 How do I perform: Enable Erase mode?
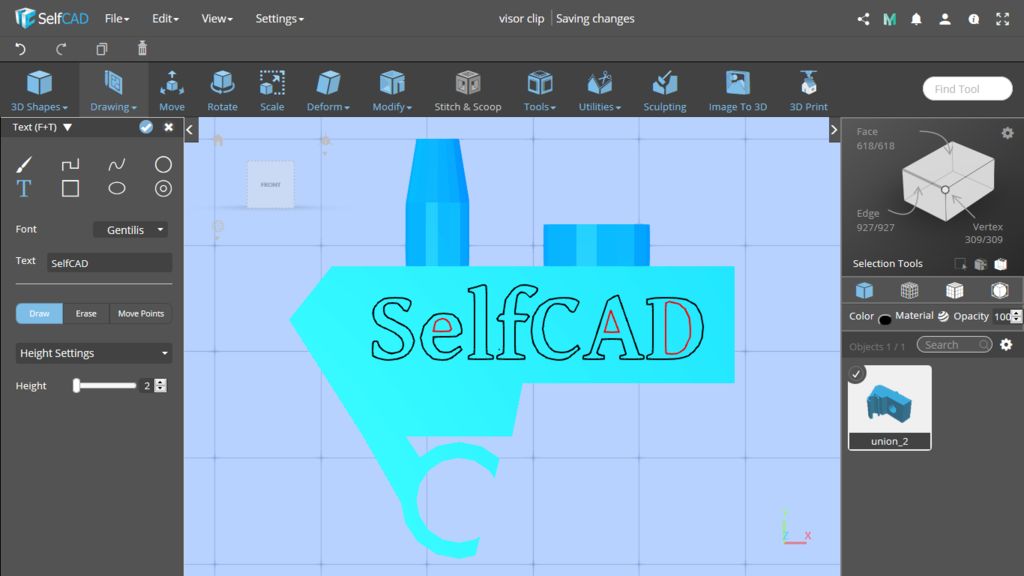pos(86,313)
